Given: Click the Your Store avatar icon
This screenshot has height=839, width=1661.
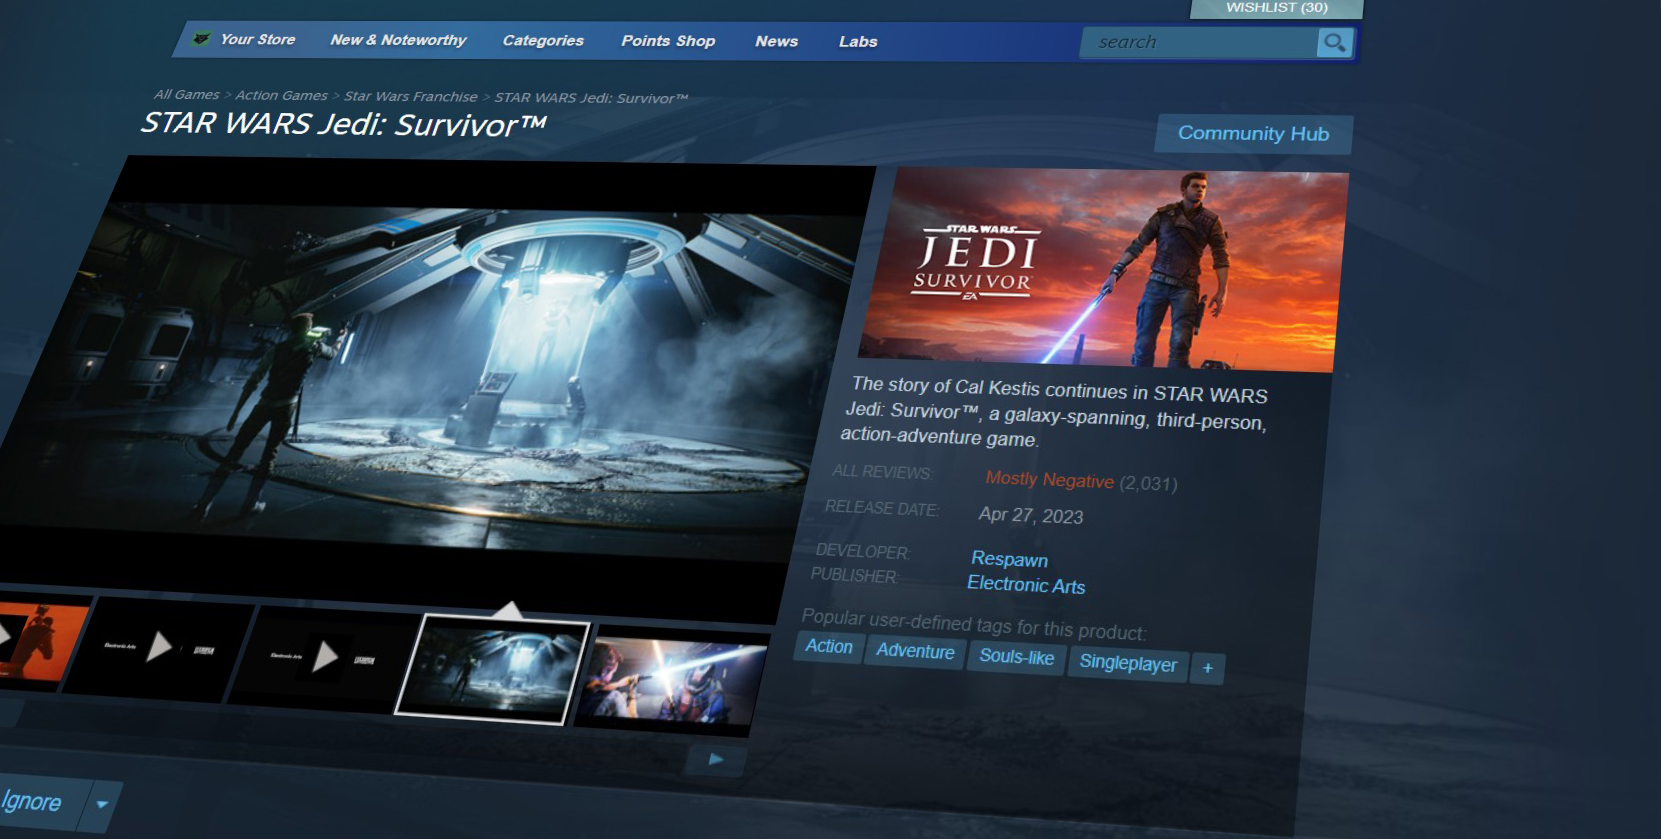Looking at the screenshot, I should pos(202,39).
